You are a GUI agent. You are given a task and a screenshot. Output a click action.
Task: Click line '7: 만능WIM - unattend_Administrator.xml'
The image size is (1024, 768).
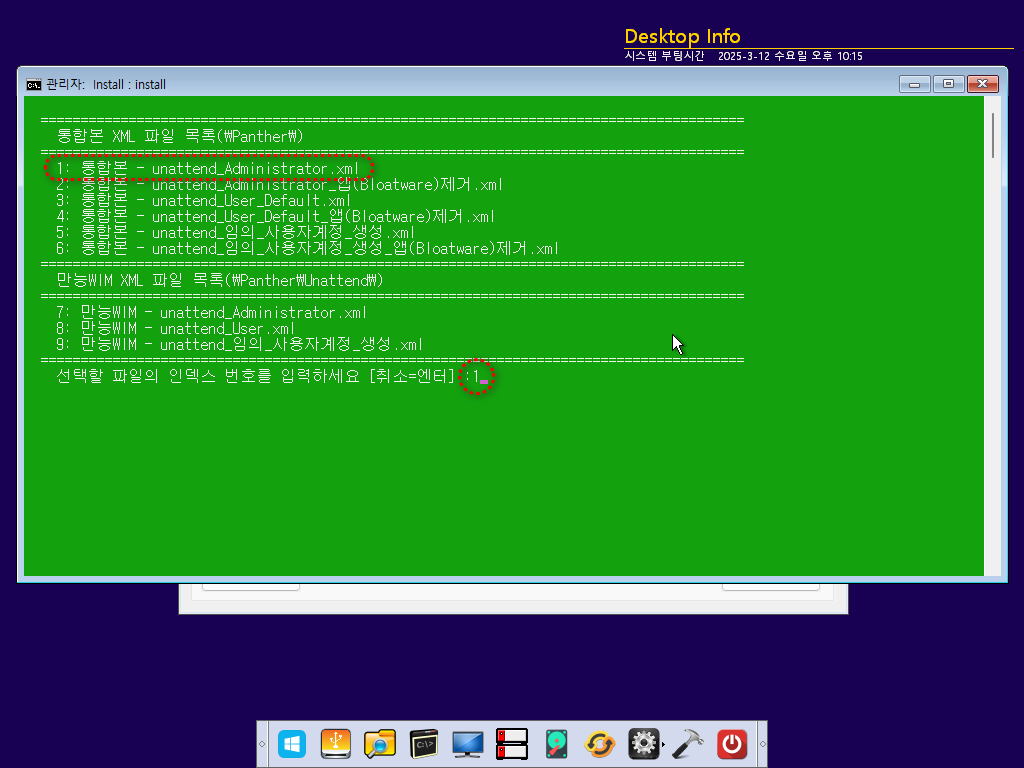(211, 313)
